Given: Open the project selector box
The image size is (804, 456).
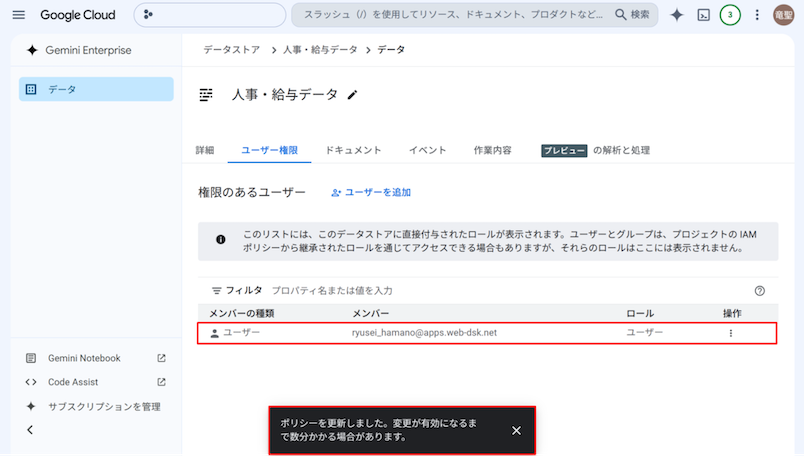Looking at the screenshot, I should pos(210,15).
